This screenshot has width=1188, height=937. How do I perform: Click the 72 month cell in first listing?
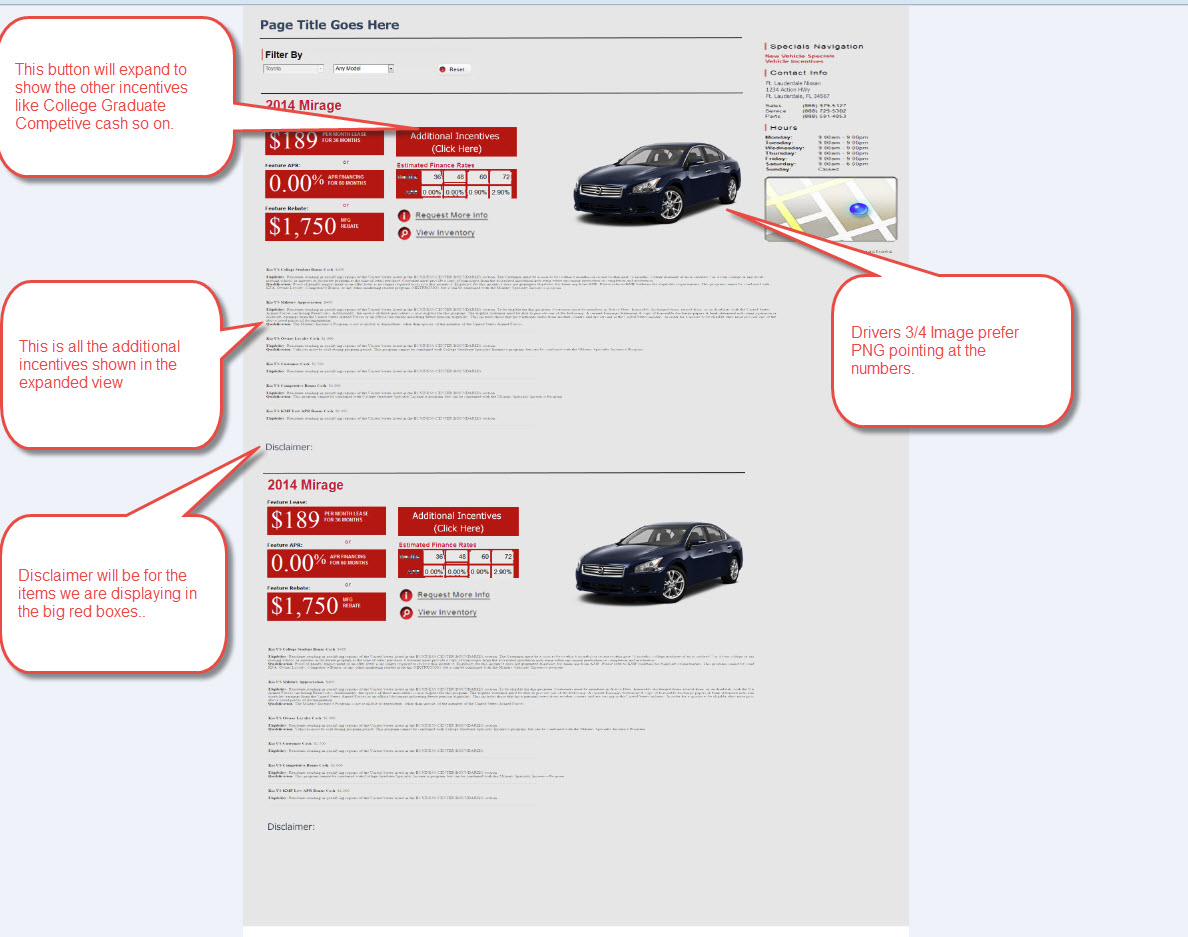pyautogui.click(x=502, y=176)
